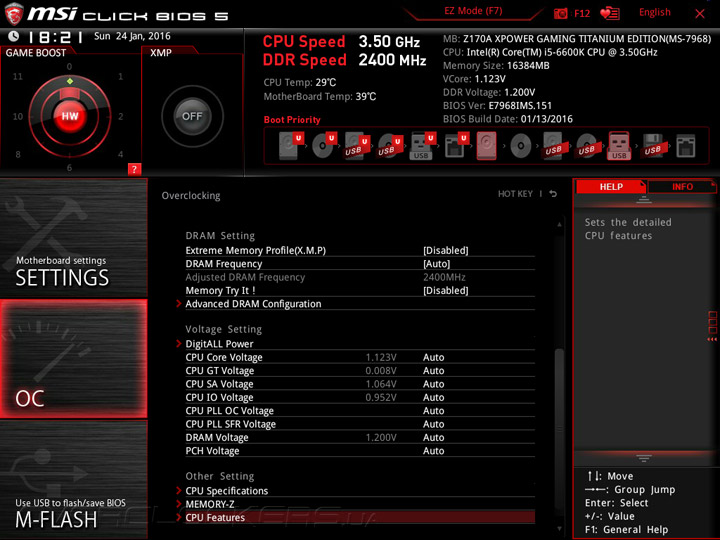
Task: Select the legacy CD/DVD boot icon without badge
Action: pyautogui.click(x=521, y=146)
